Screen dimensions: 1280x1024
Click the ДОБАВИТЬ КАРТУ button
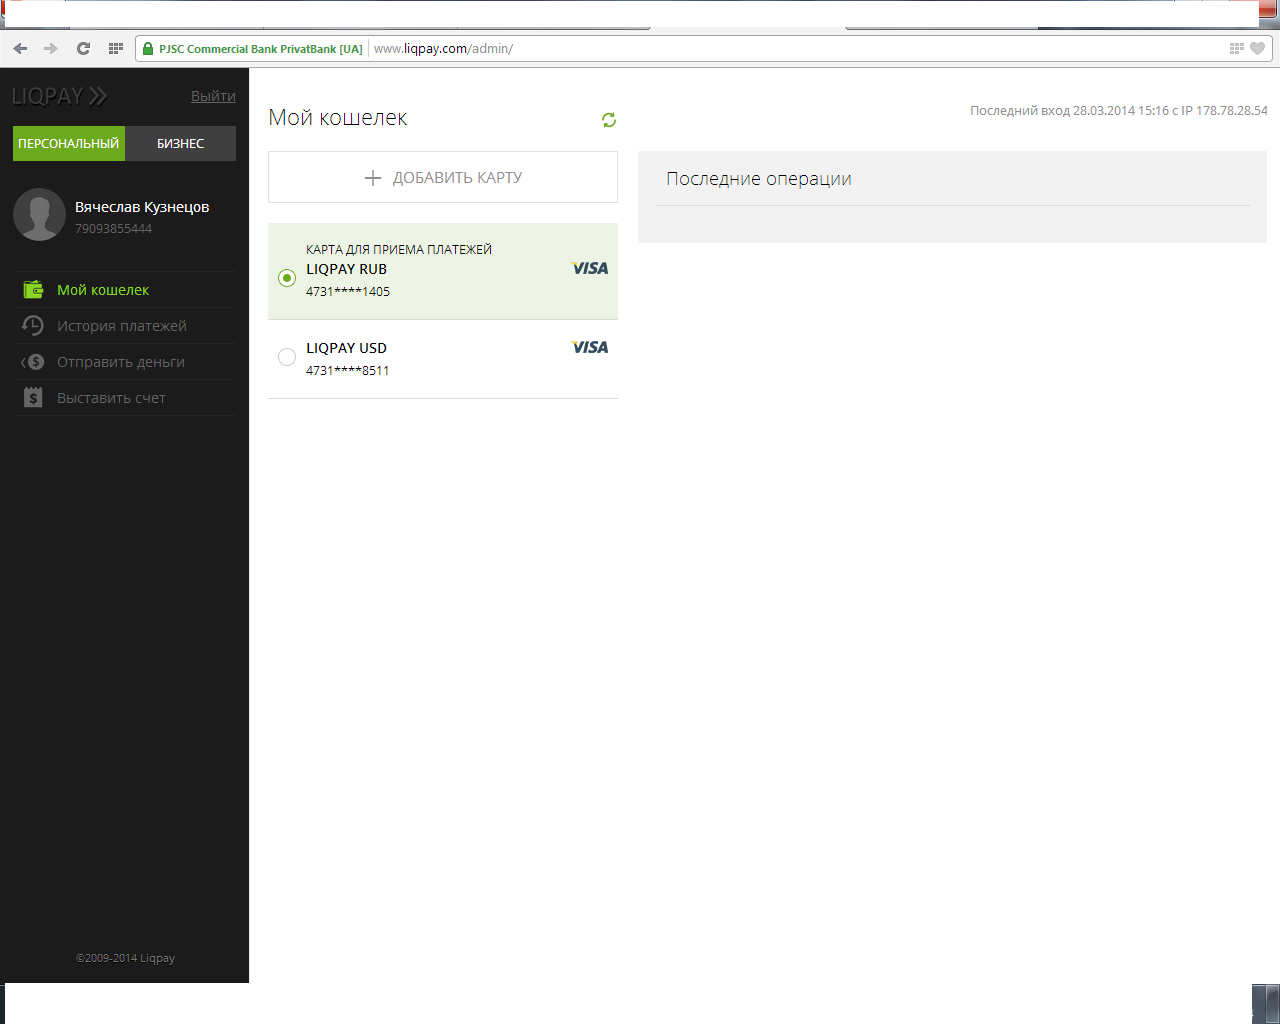pos(443,177)
